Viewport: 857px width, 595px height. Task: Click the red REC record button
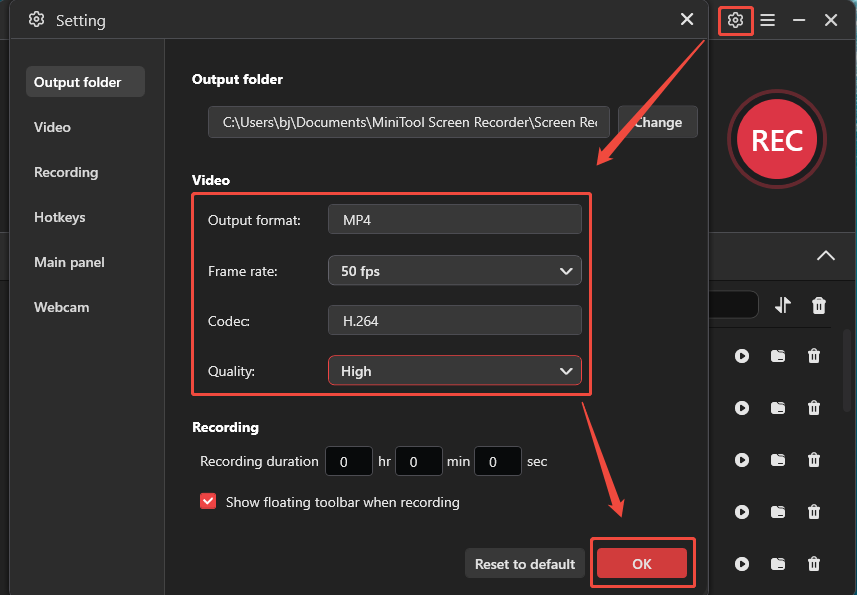click(x=777, y=139)
